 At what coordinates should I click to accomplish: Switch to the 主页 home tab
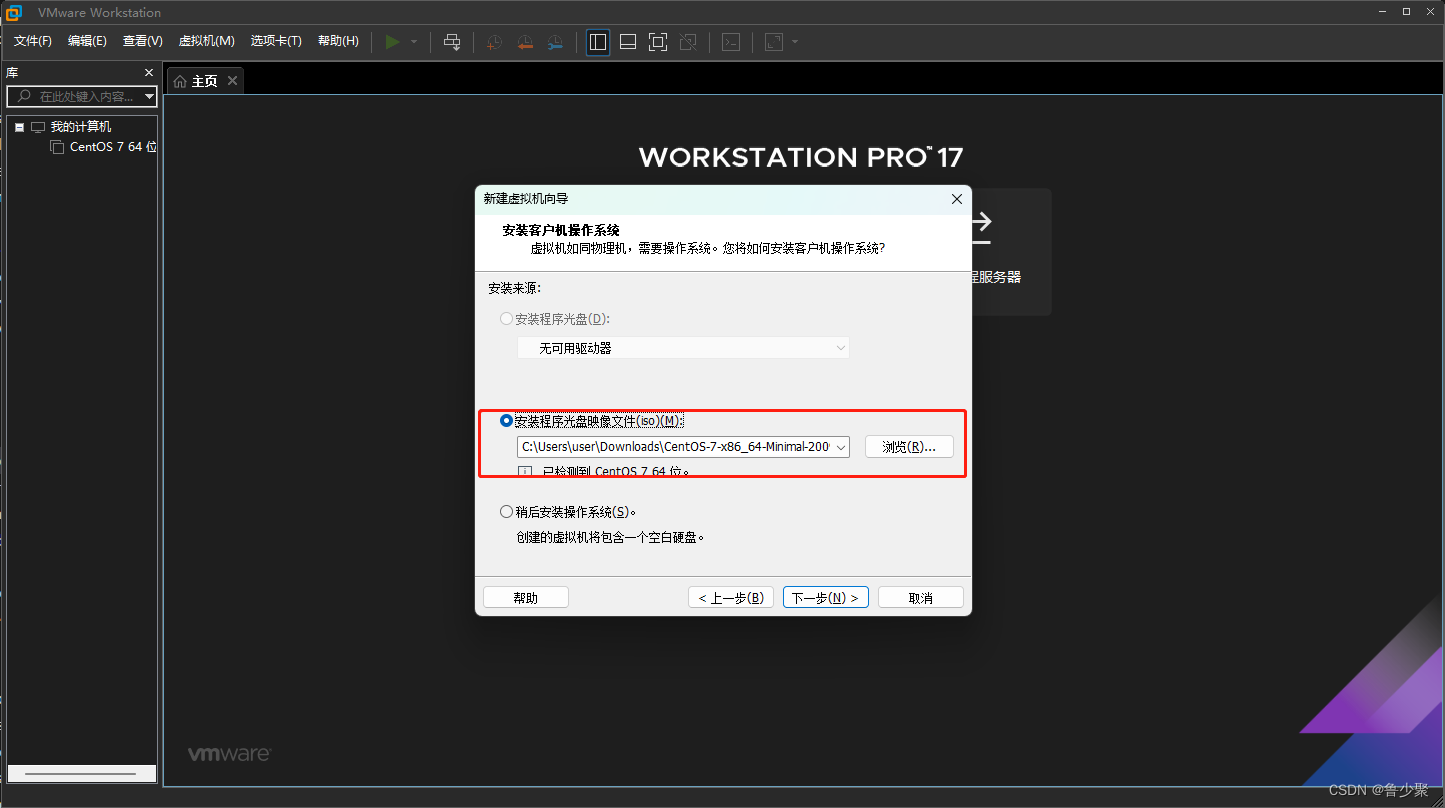pyautogui.click(x=204, y=81)
